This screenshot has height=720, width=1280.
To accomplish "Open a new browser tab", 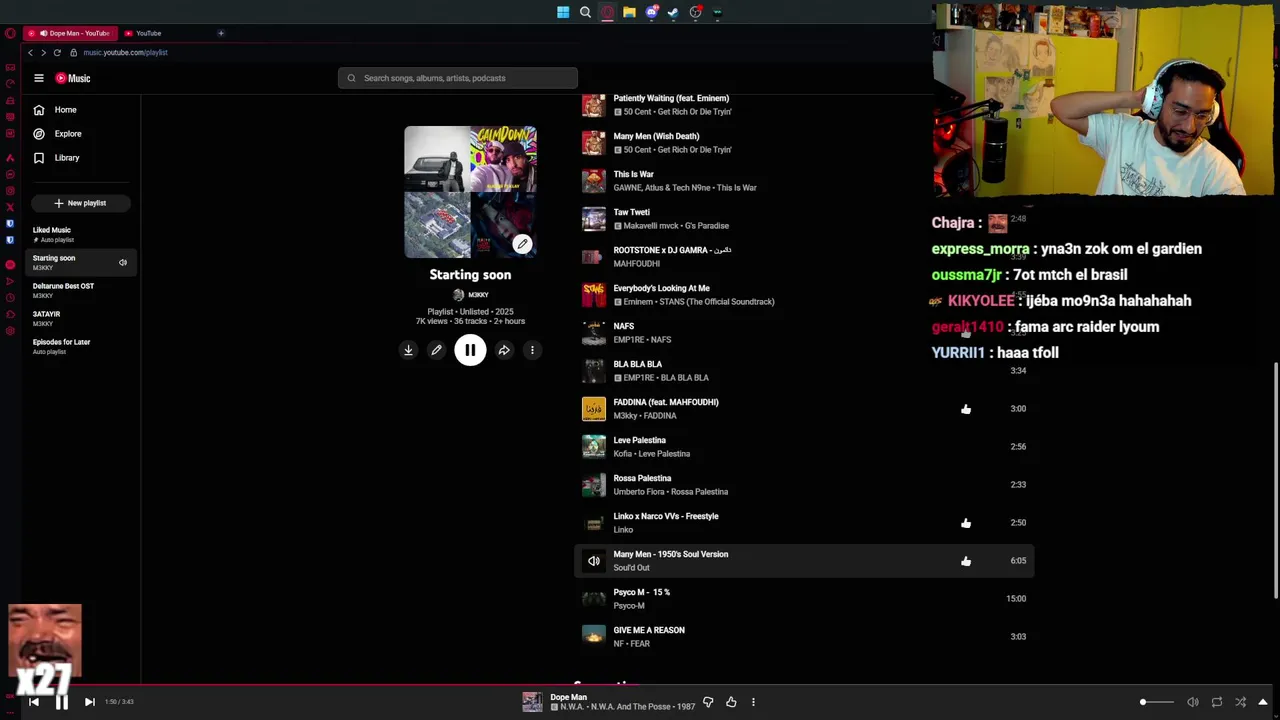I will 221,33.
